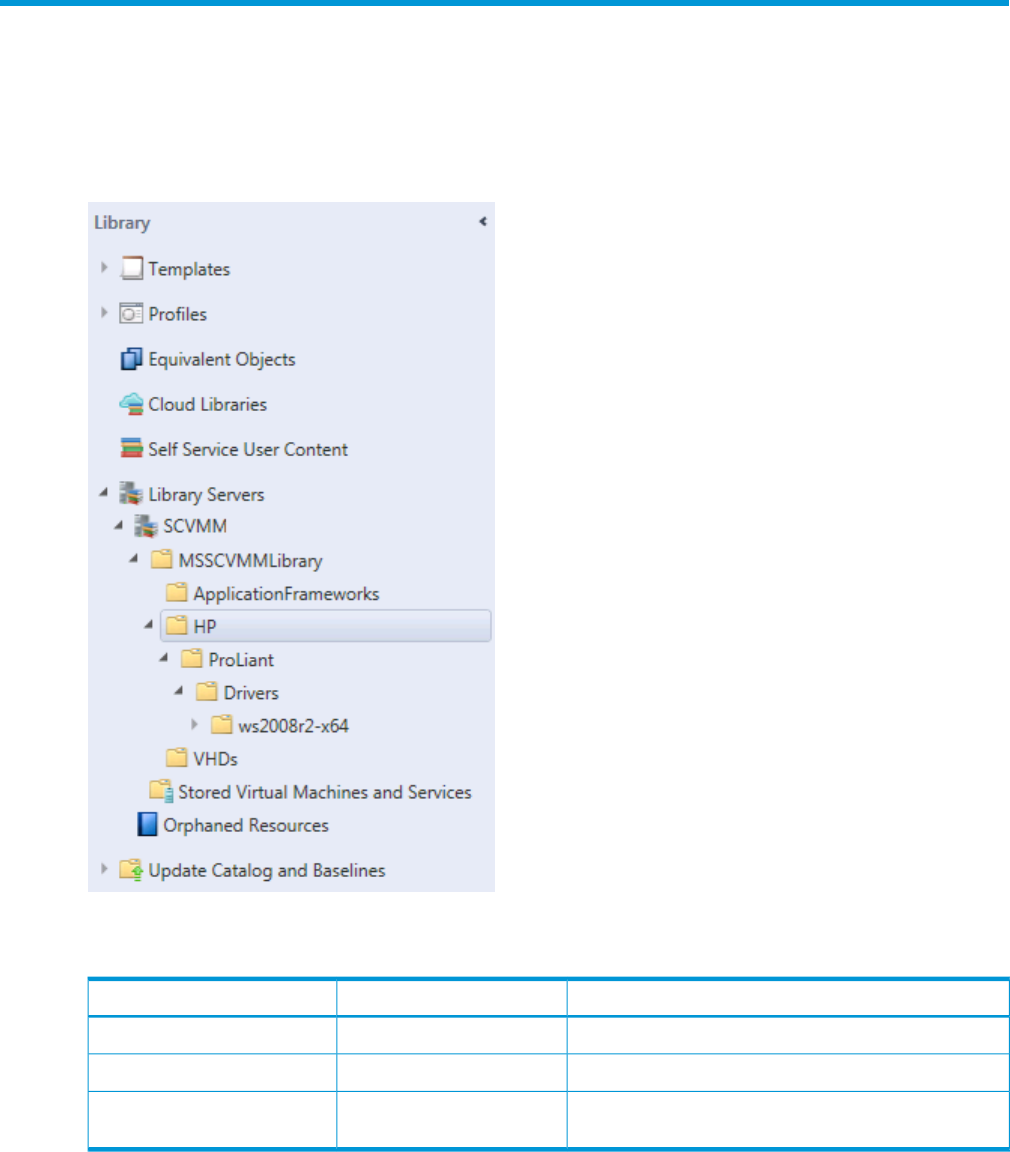1010x1152 pixels.
Task: Collapse the Drivers folder node
Action: (x=179, y=691)
